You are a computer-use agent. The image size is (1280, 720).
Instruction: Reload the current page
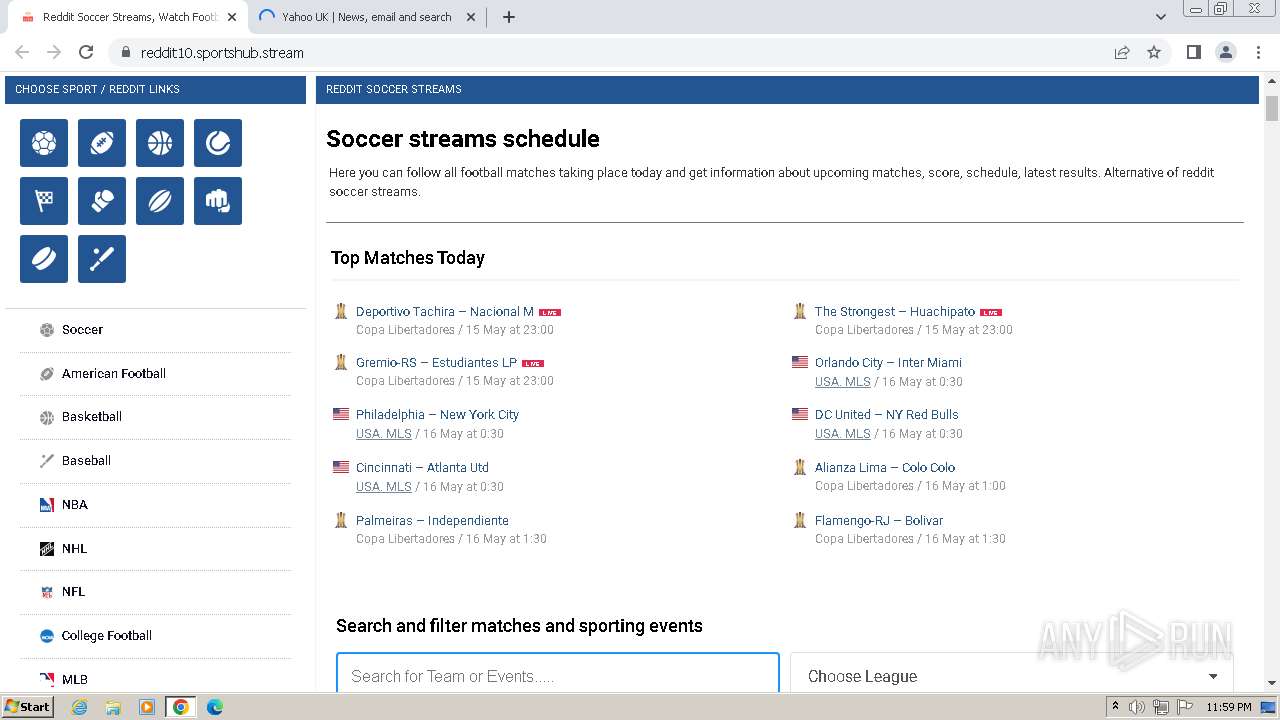[86, 52]
